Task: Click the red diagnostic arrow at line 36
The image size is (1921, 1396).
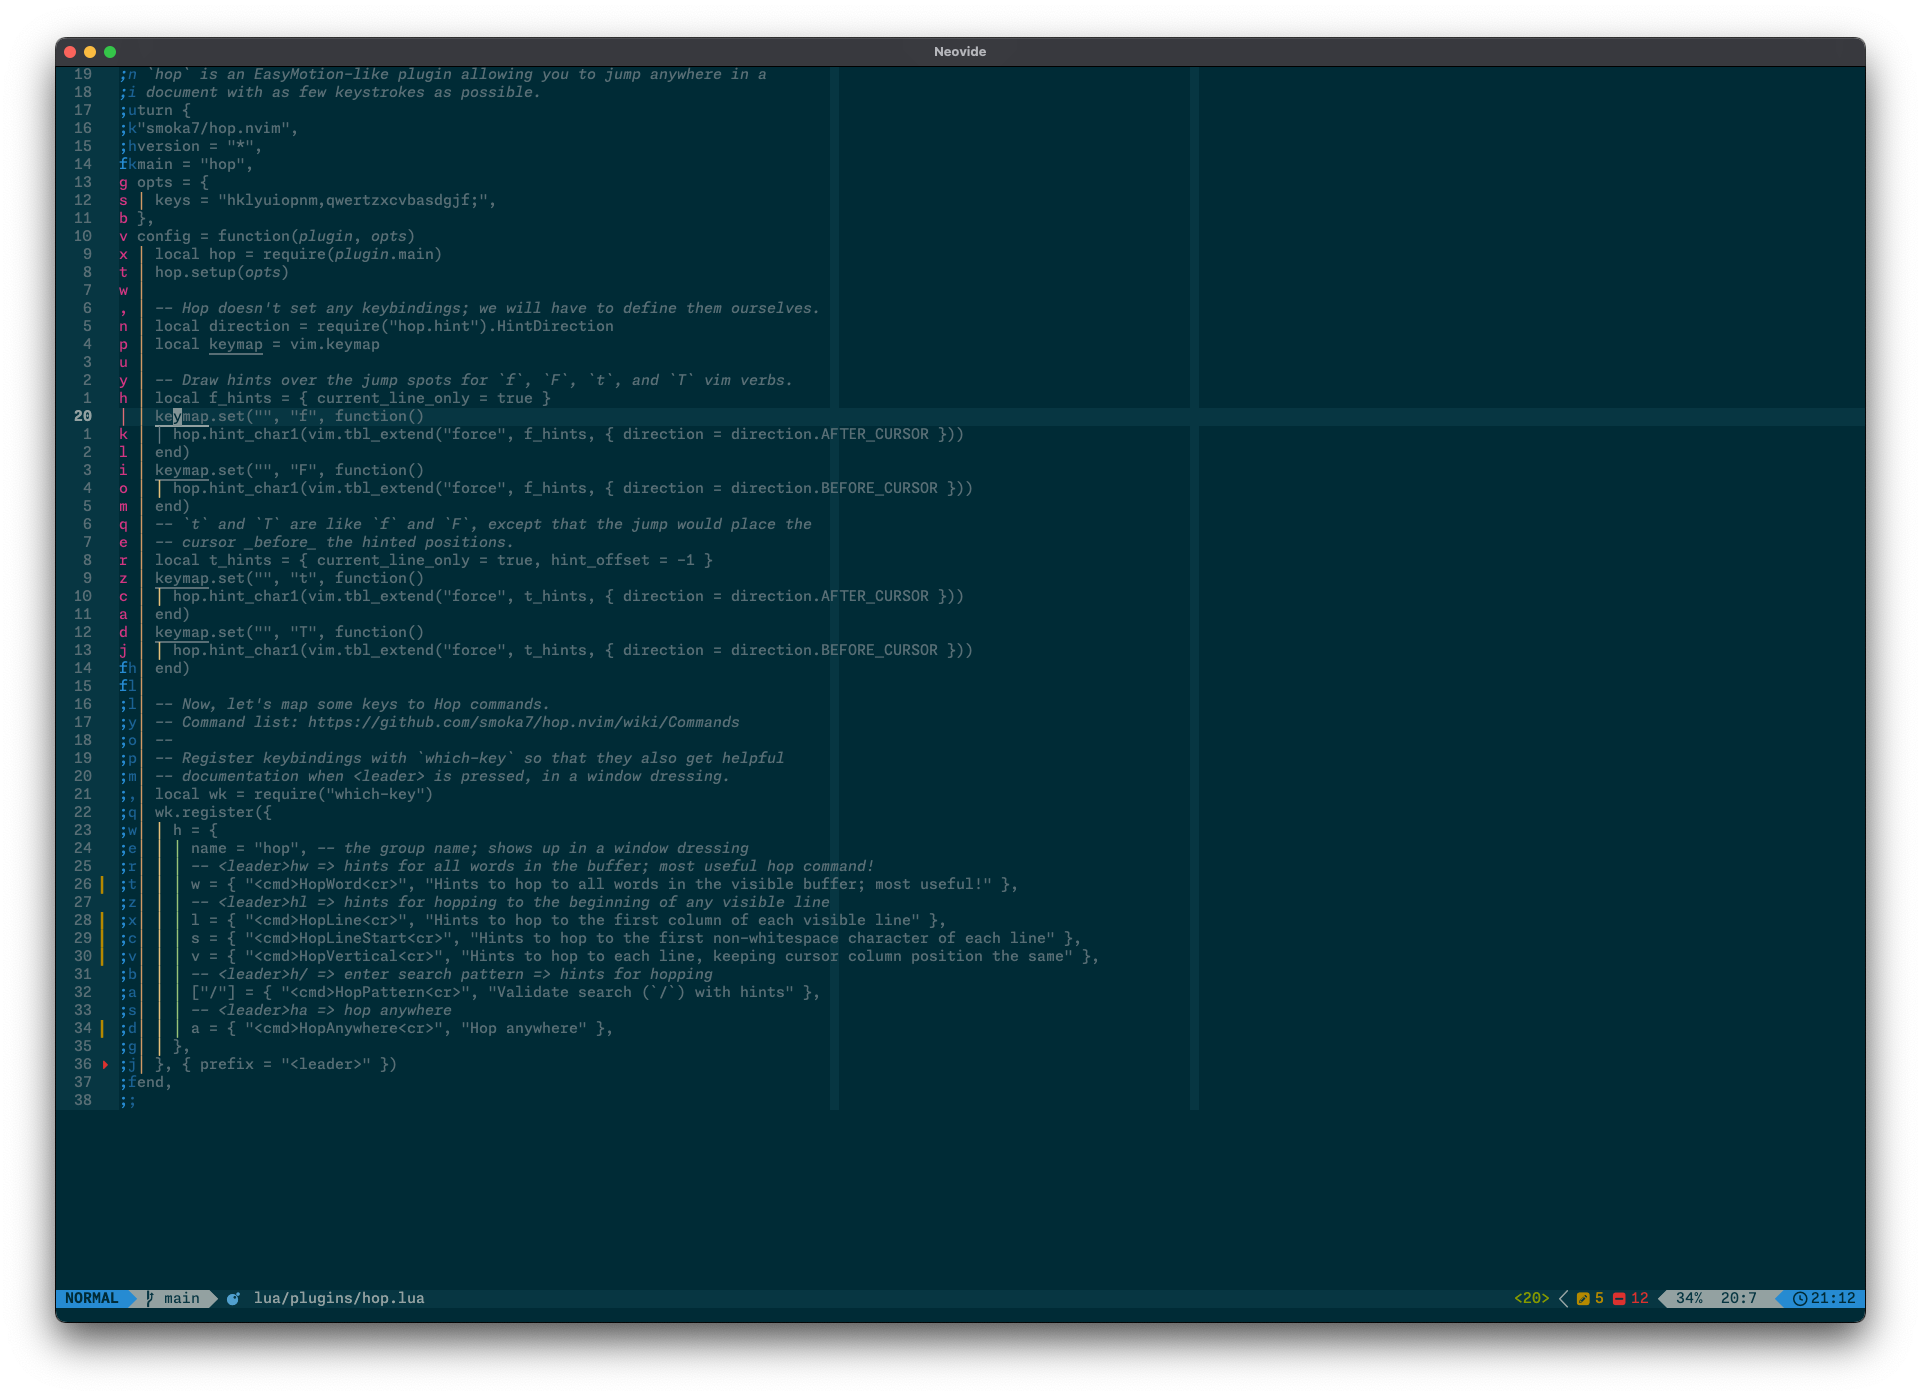Action: click(x=105, y=1064)
